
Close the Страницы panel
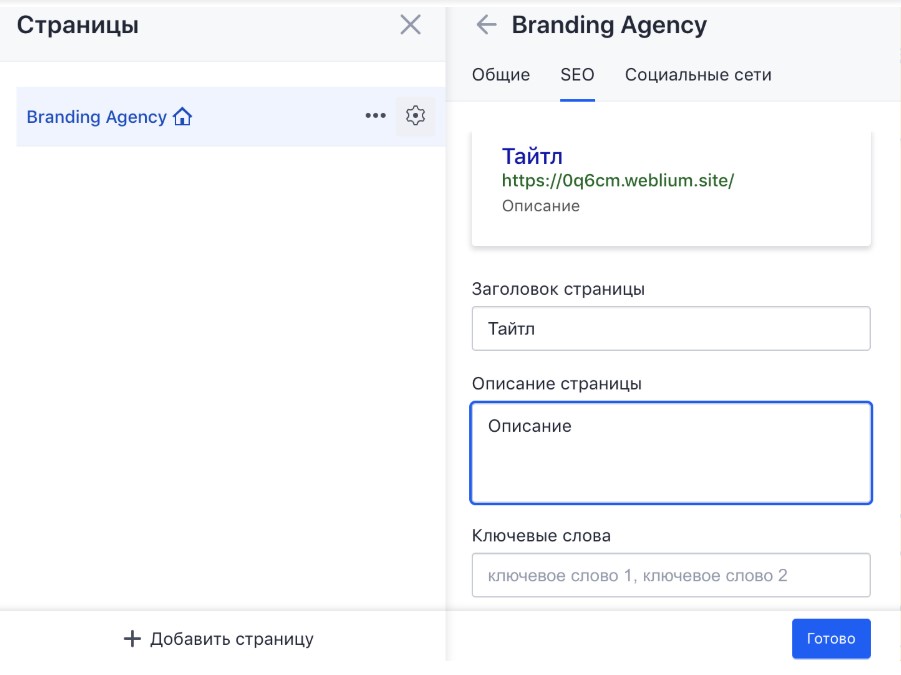(410, 26)
